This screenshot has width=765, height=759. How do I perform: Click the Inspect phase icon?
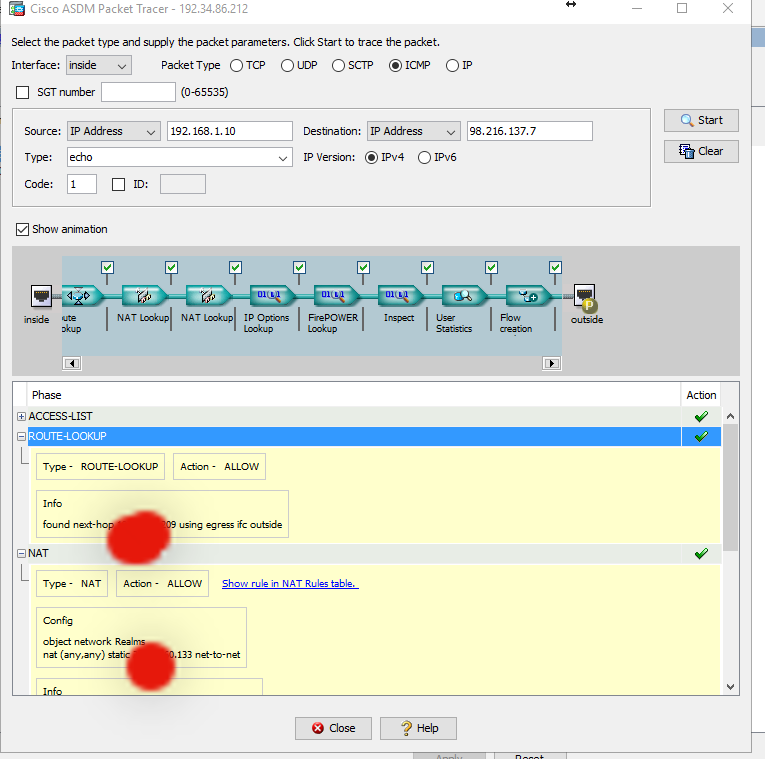pos(400,296)
